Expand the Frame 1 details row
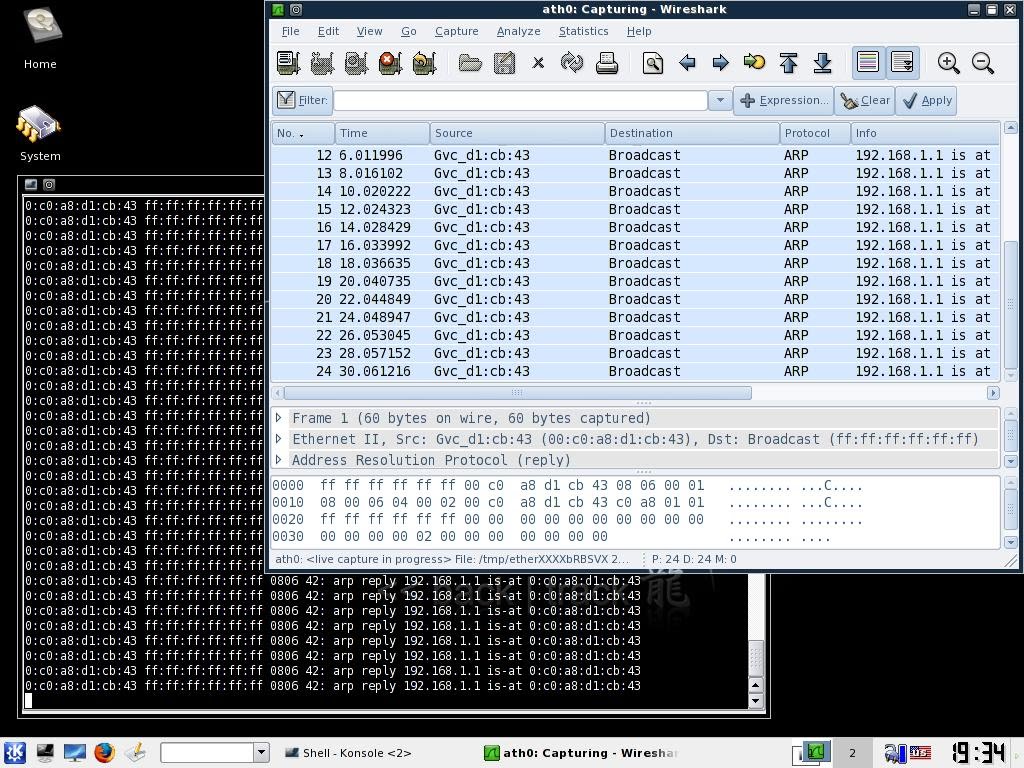The width and height of the screenshot is (1024, 768). (x=279, y=418)
